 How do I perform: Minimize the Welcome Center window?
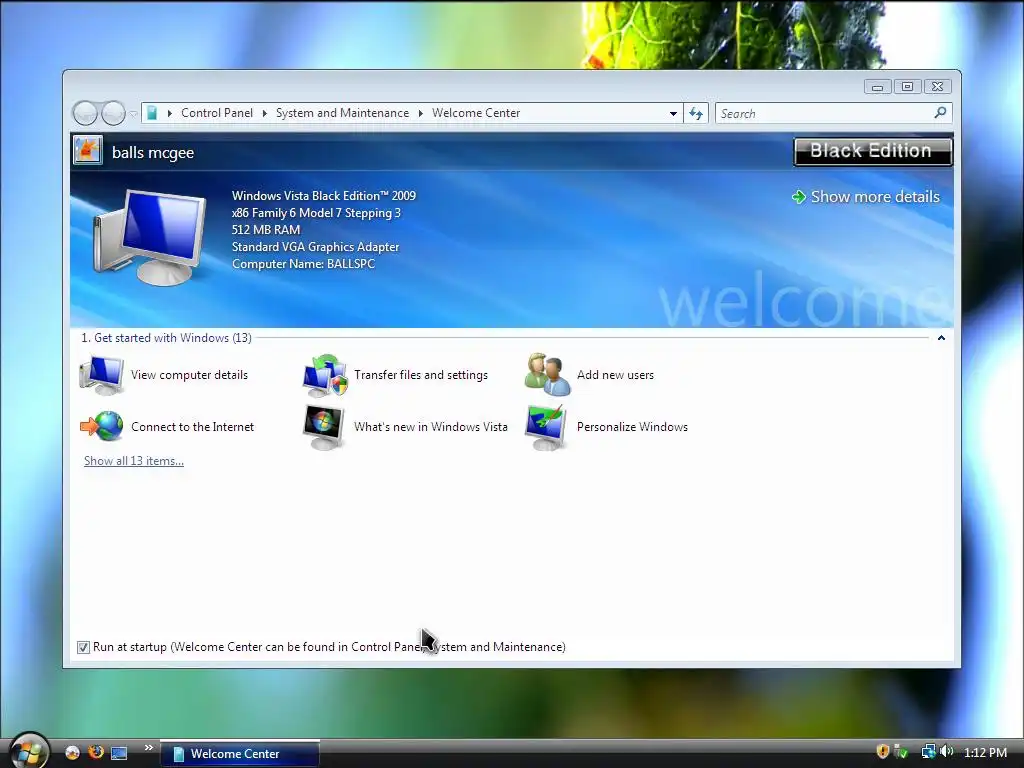click(x=878, y=86)
